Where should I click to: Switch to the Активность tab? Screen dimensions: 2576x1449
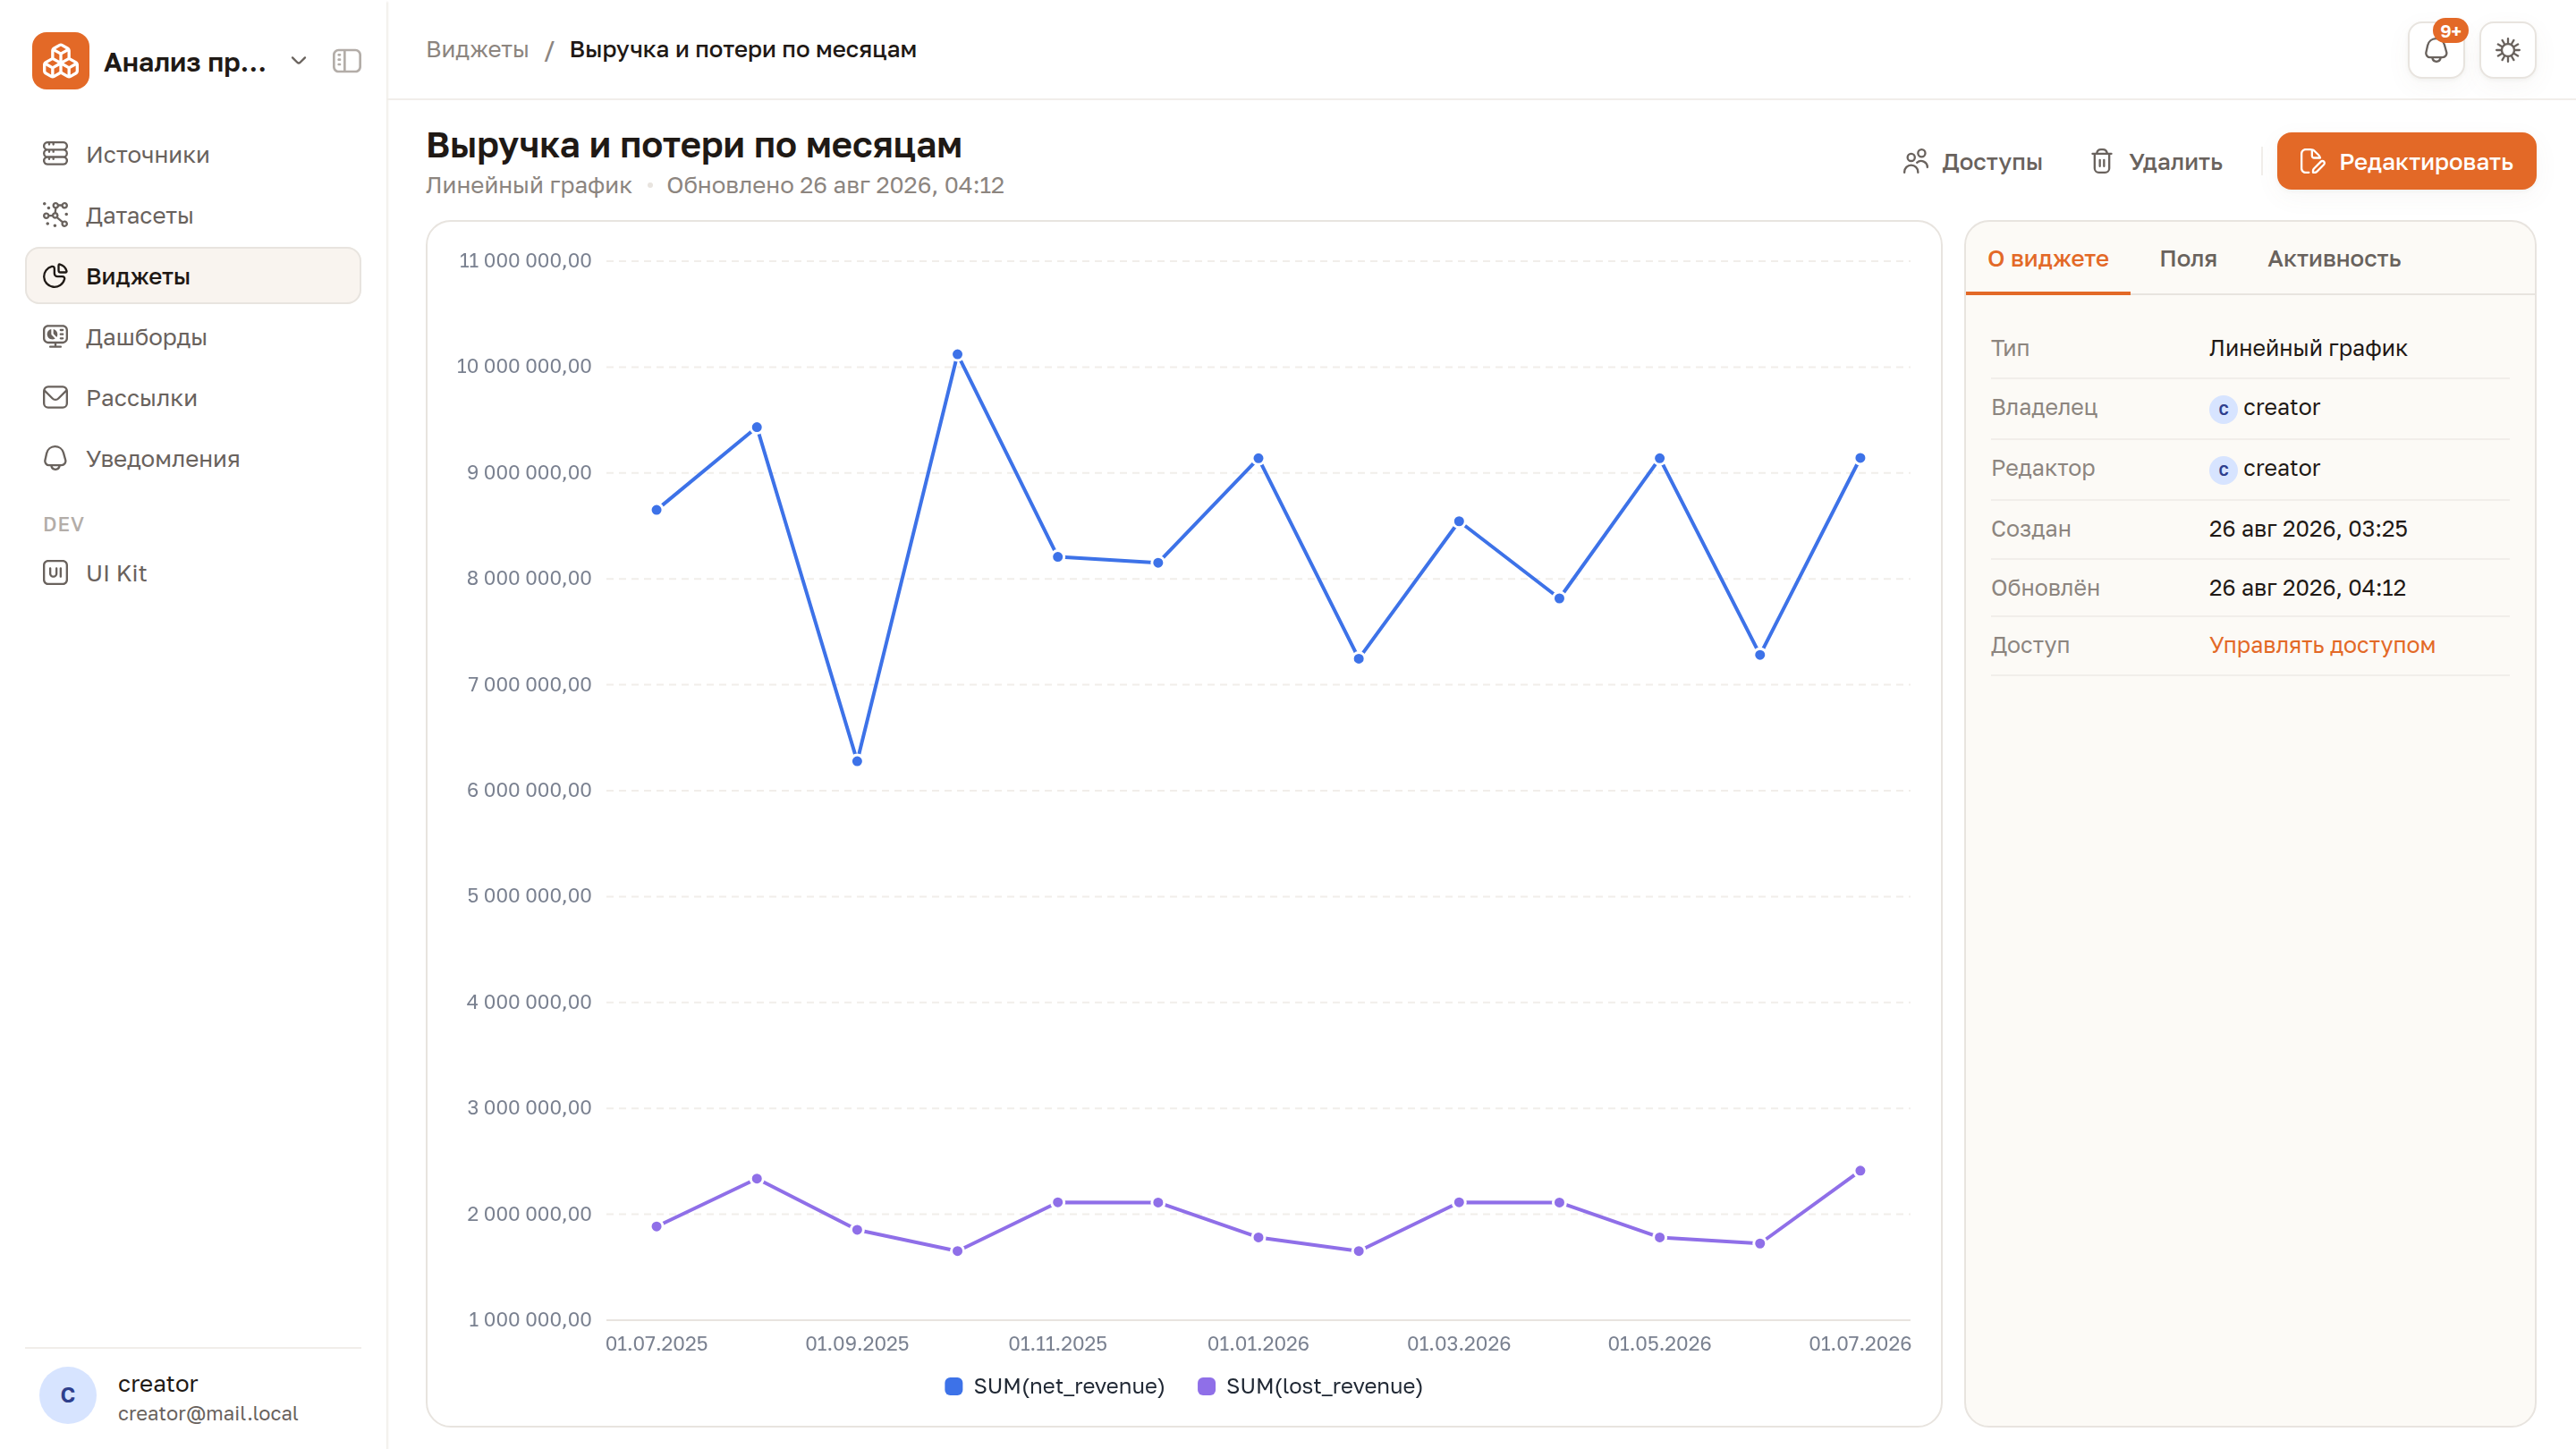coord(2333,259)
